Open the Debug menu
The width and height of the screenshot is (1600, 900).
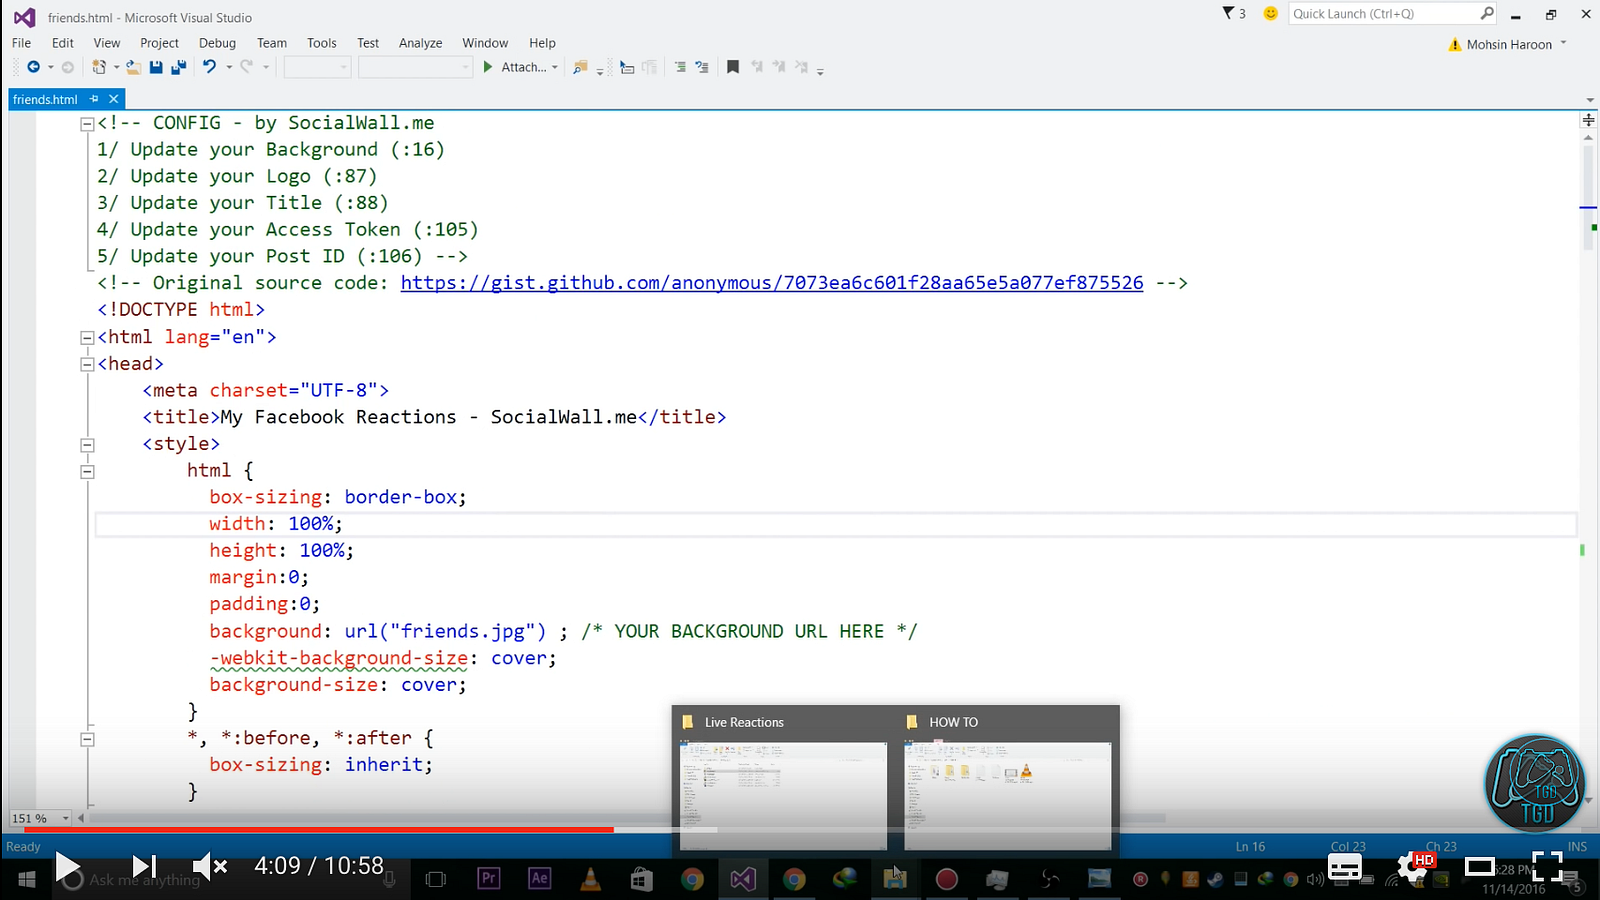pyautogui.click(x=217, y=43)
